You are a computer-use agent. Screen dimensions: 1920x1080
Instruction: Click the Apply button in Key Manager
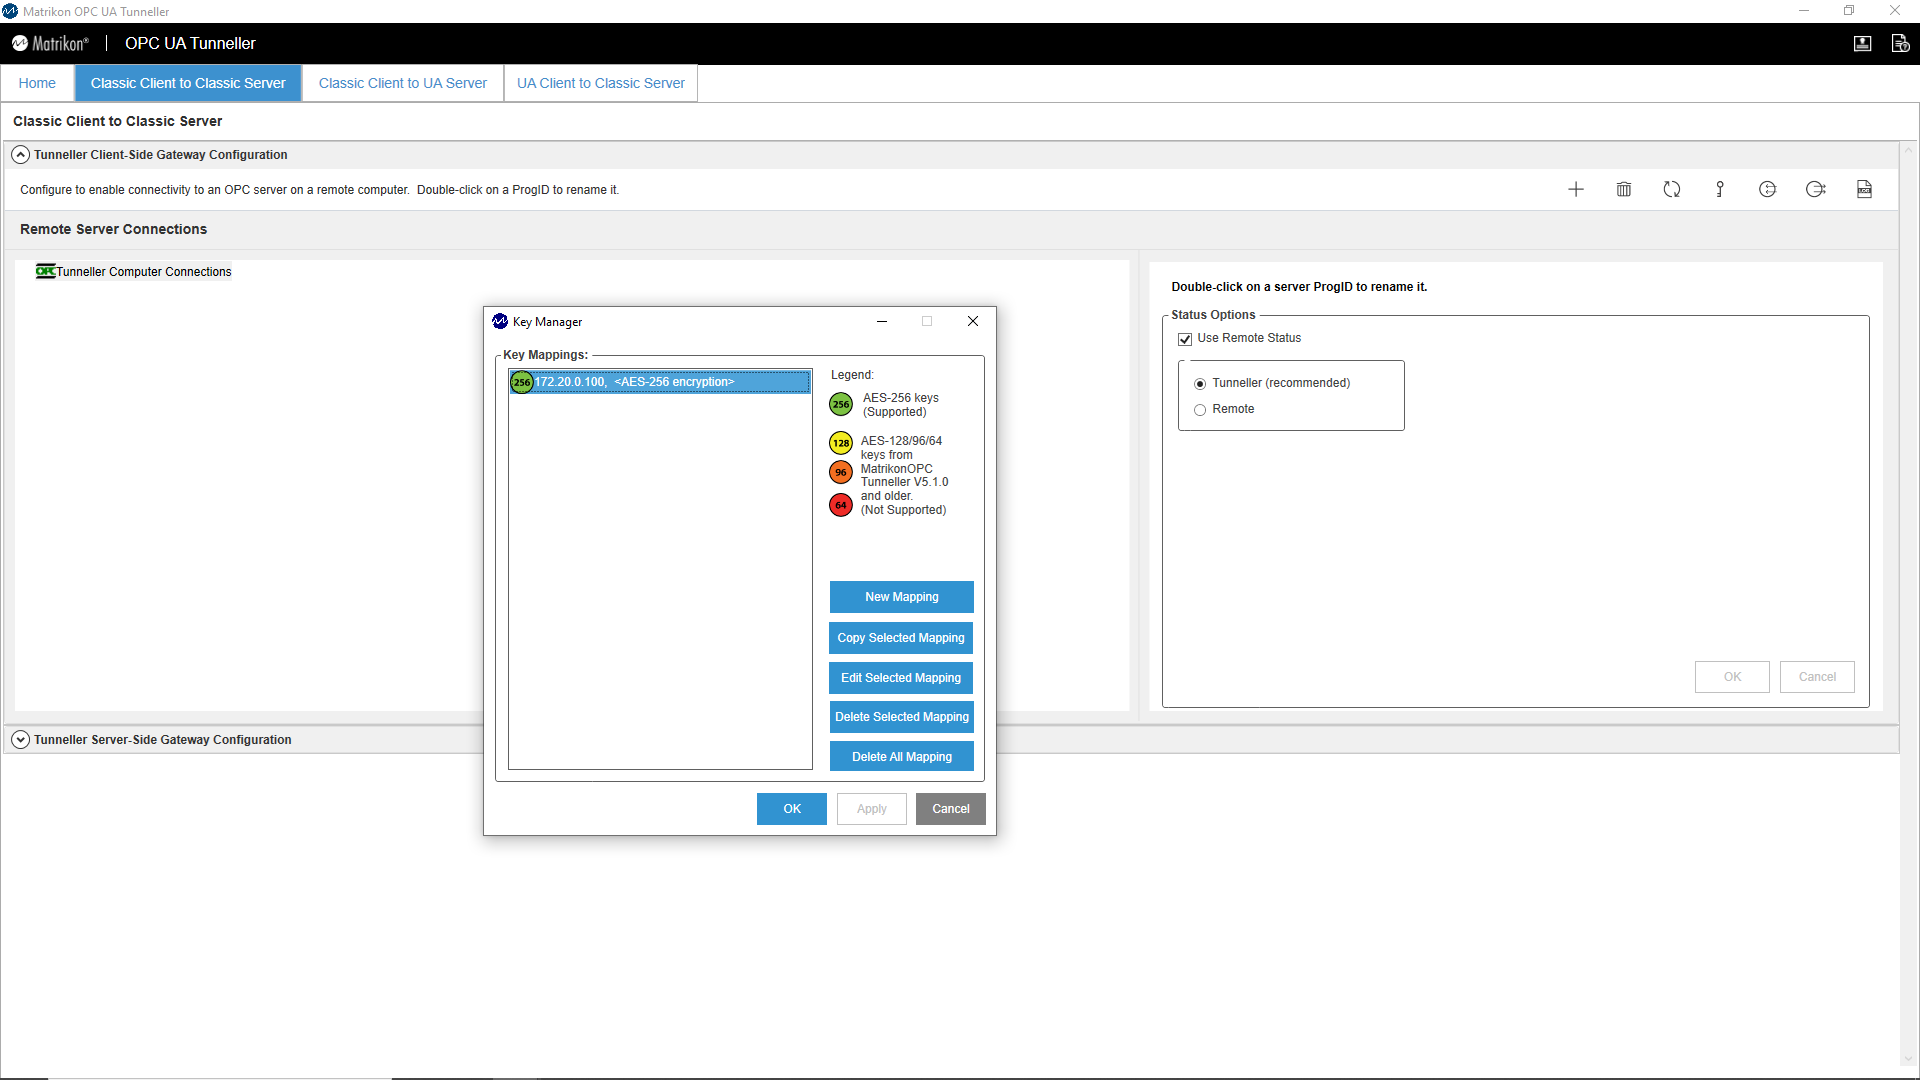pos(872,809)
